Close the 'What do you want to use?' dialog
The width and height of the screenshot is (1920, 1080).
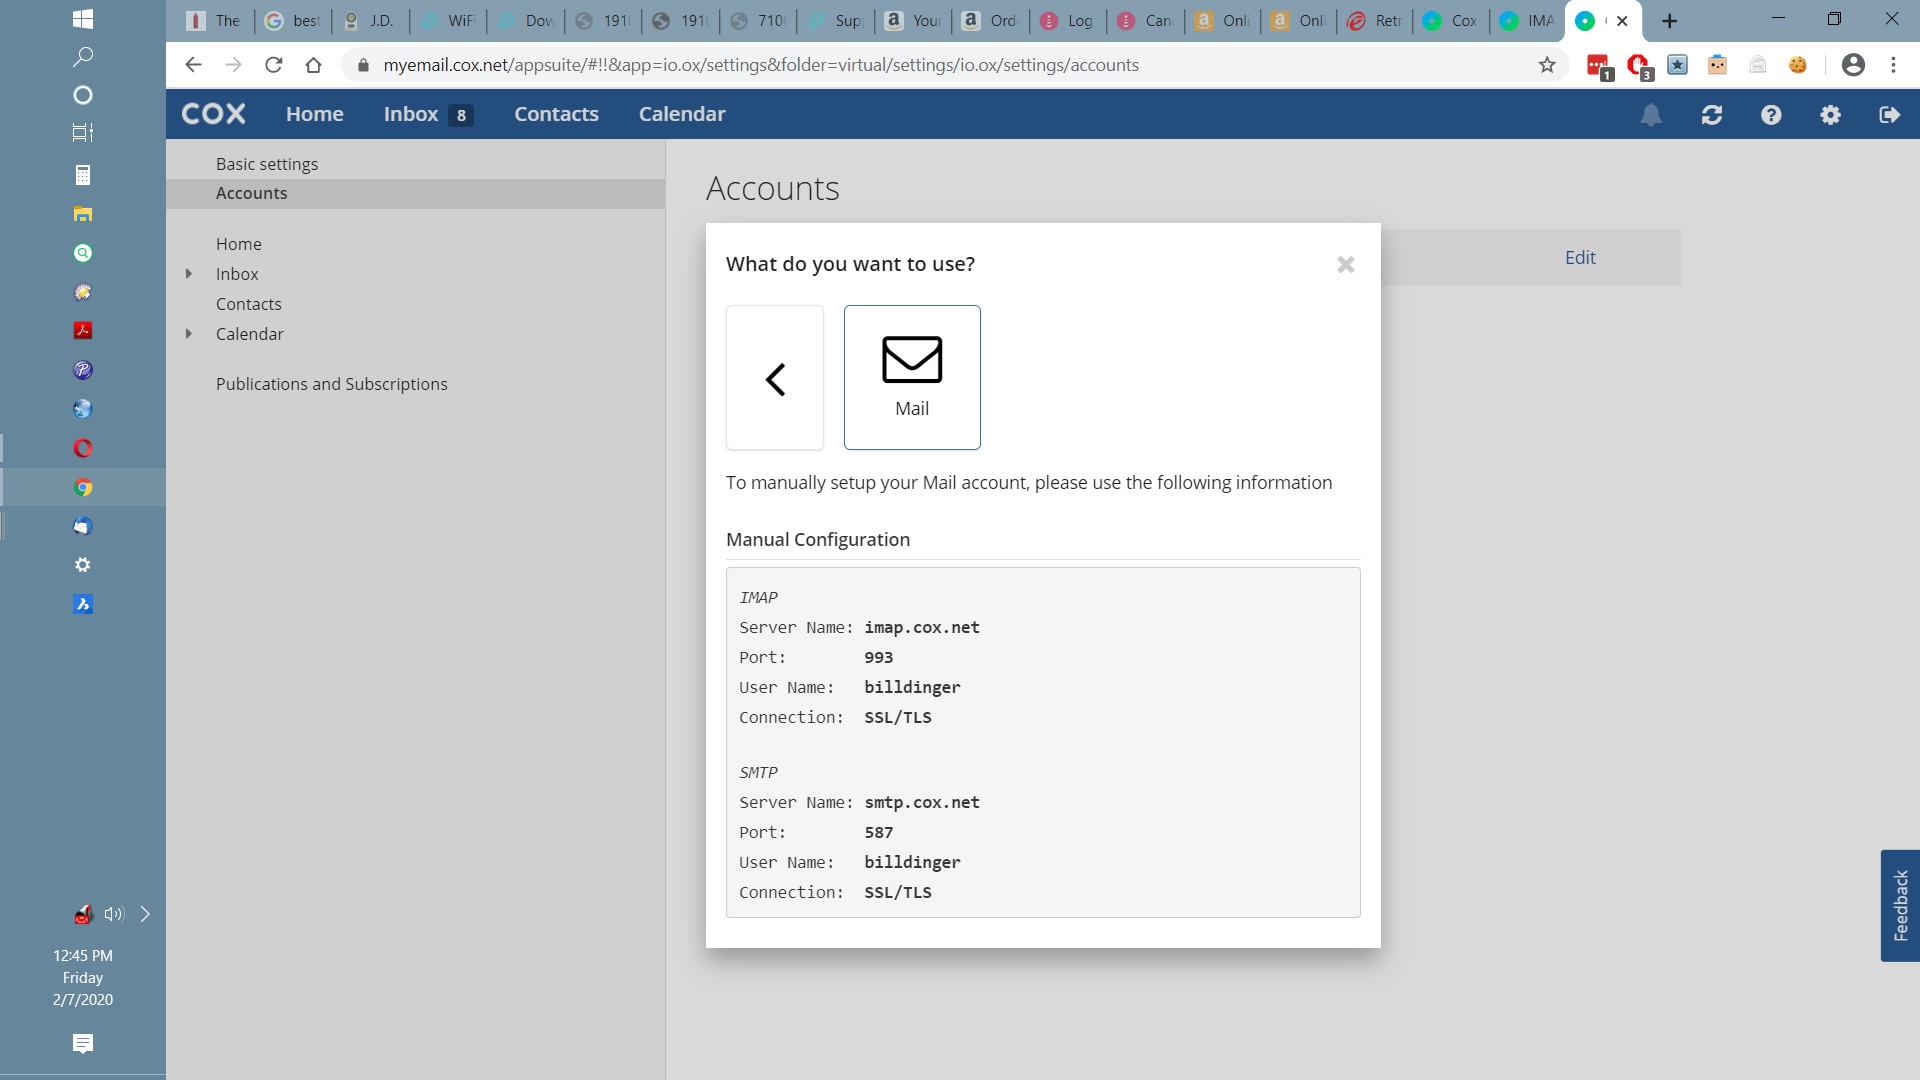(x=1346, y=265)
